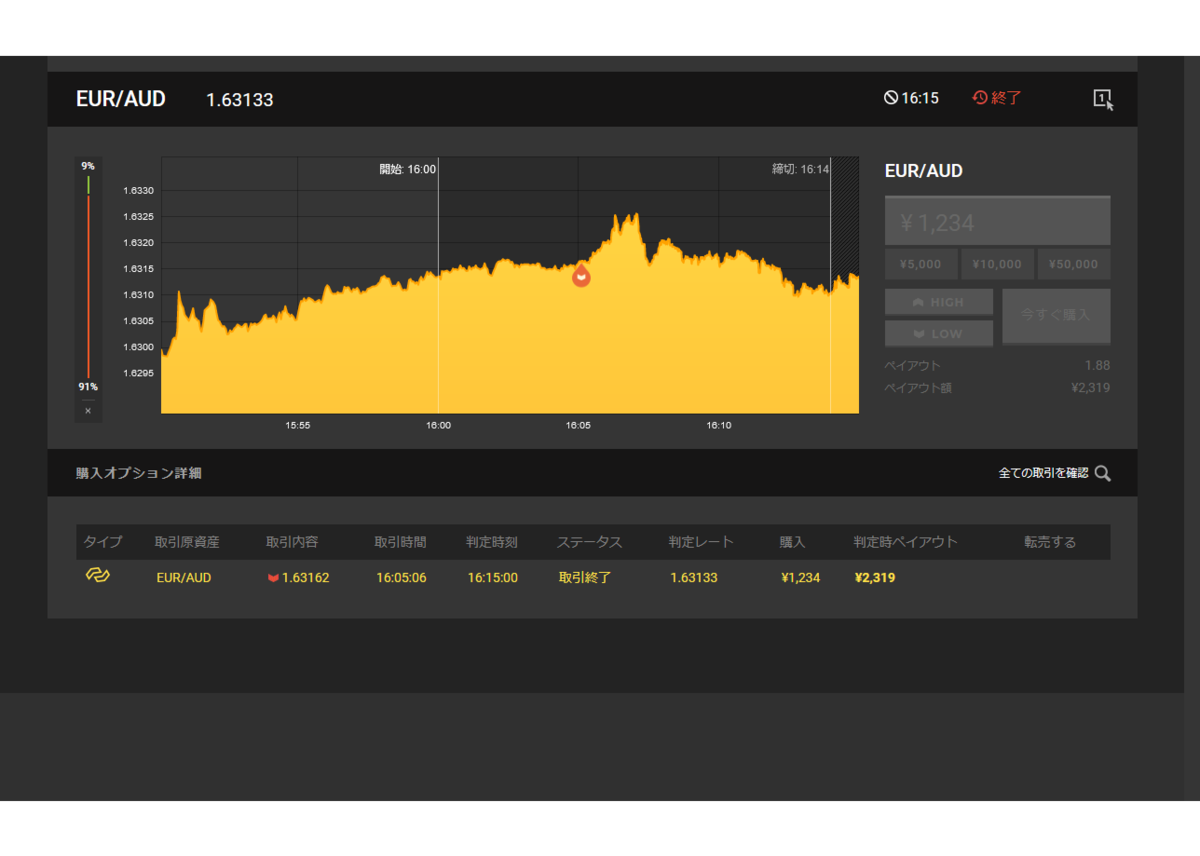1200x856 pixels.
Task: Click the 開始: 16:00 start marker label
Action: [x=408, y=169]
